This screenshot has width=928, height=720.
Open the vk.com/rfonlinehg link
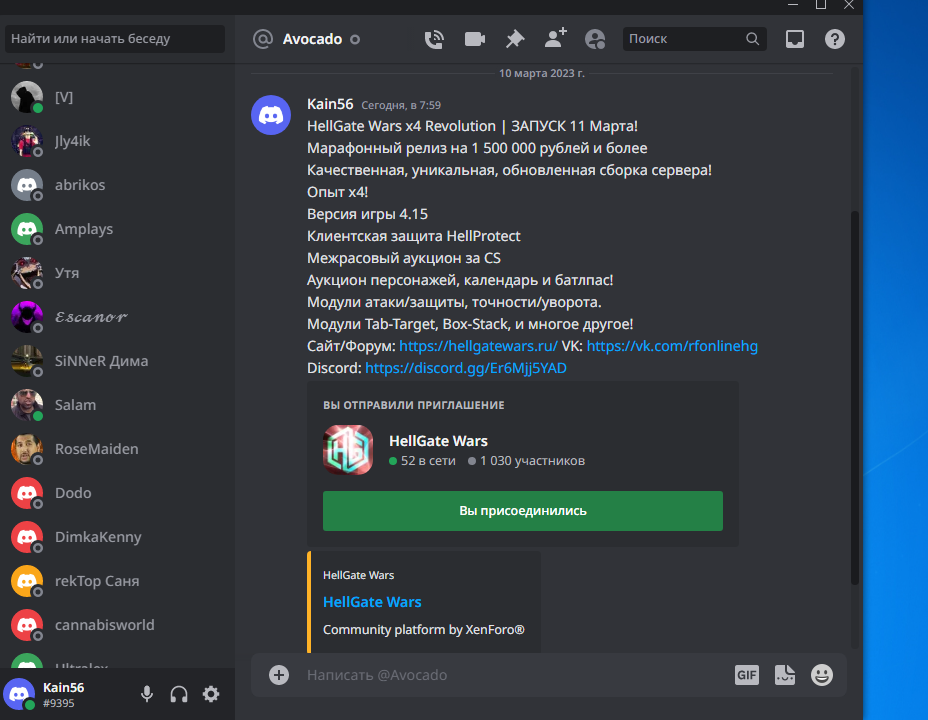pos(672,346)
